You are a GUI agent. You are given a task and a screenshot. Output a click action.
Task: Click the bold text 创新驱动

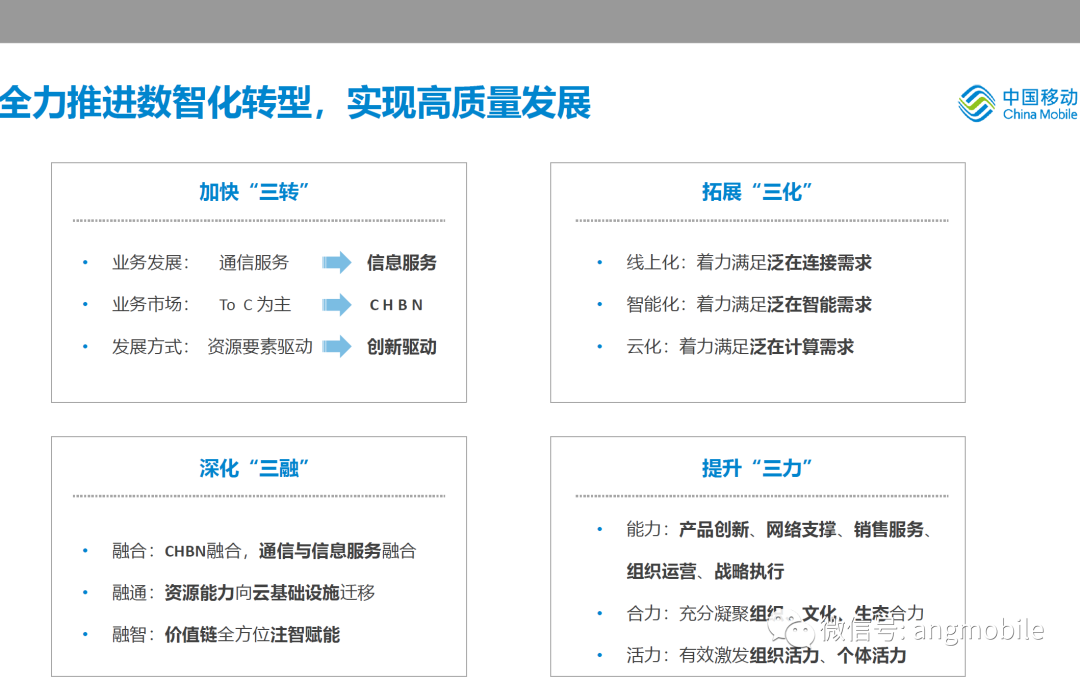(x=402, y=346)
